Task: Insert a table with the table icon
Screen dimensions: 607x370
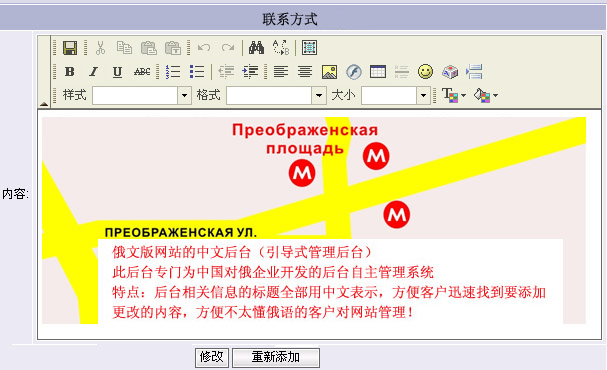Action: coord(378,72)
